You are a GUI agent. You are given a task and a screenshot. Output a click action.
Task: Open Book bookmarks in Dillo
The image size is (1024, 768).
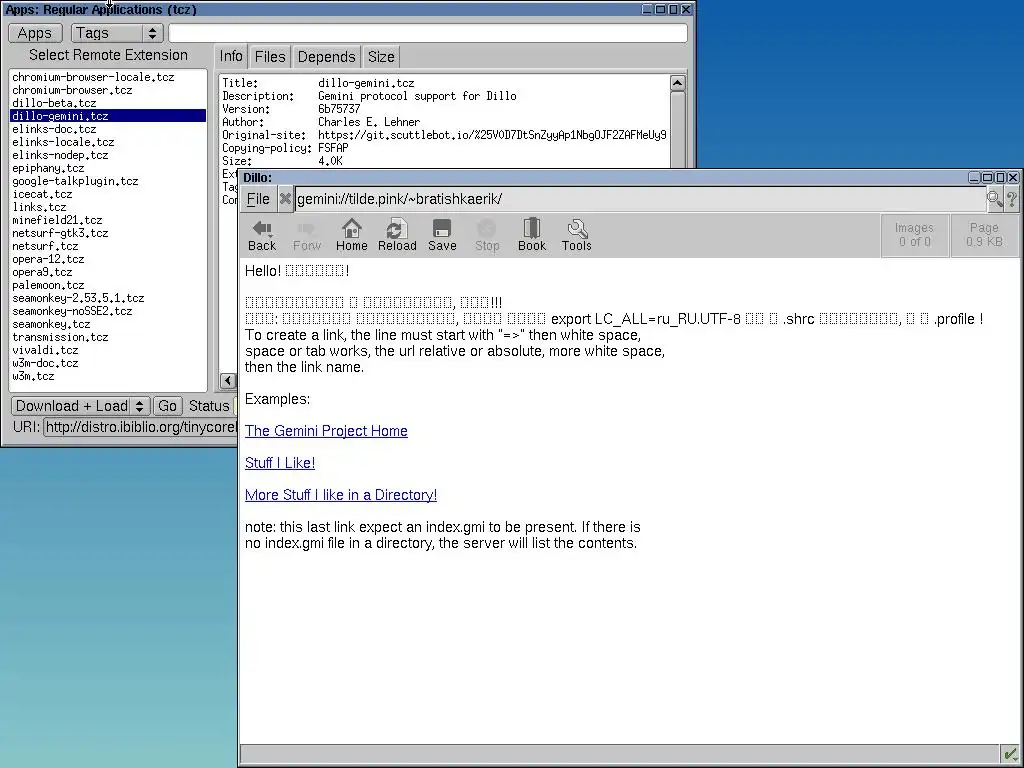tap(532, 235)
